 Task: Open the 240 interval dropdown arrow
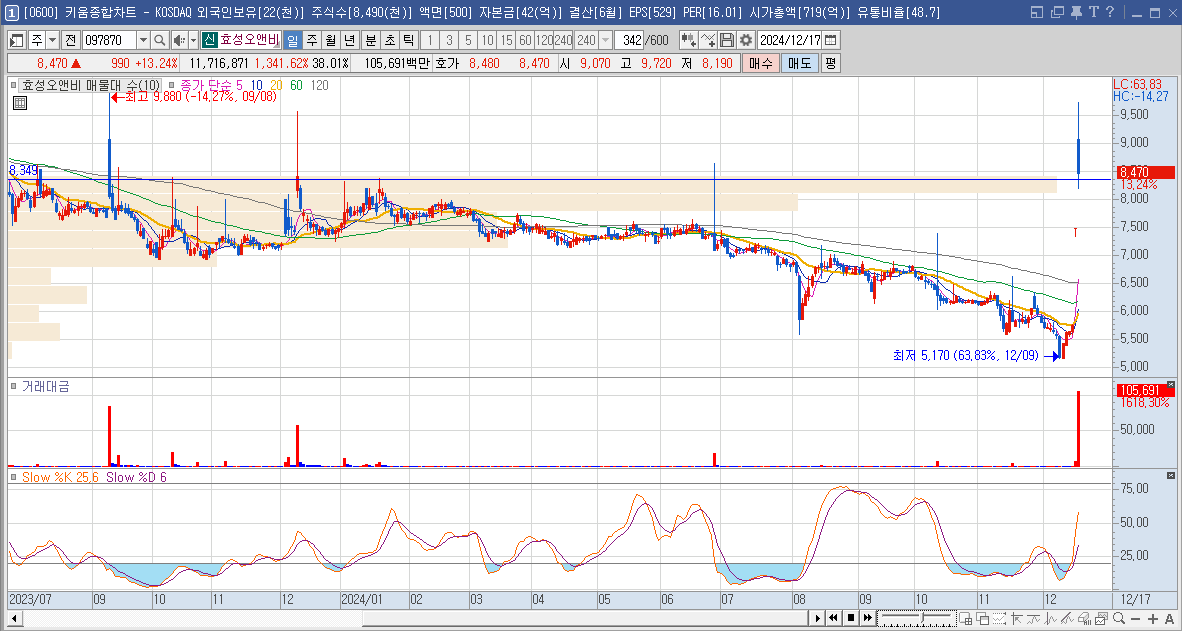click(x=605, y=40)
